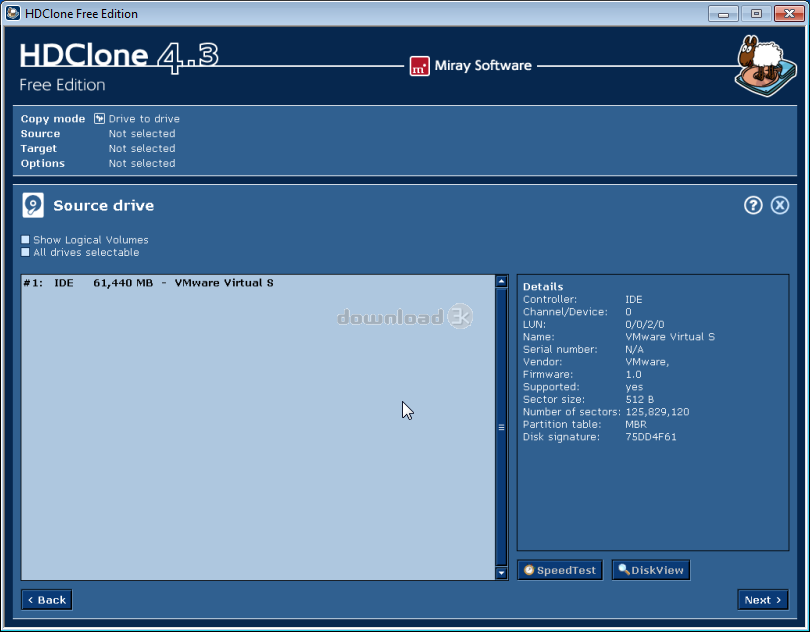
Task: Click the Miray Software logo
Action: click(419, 65)
